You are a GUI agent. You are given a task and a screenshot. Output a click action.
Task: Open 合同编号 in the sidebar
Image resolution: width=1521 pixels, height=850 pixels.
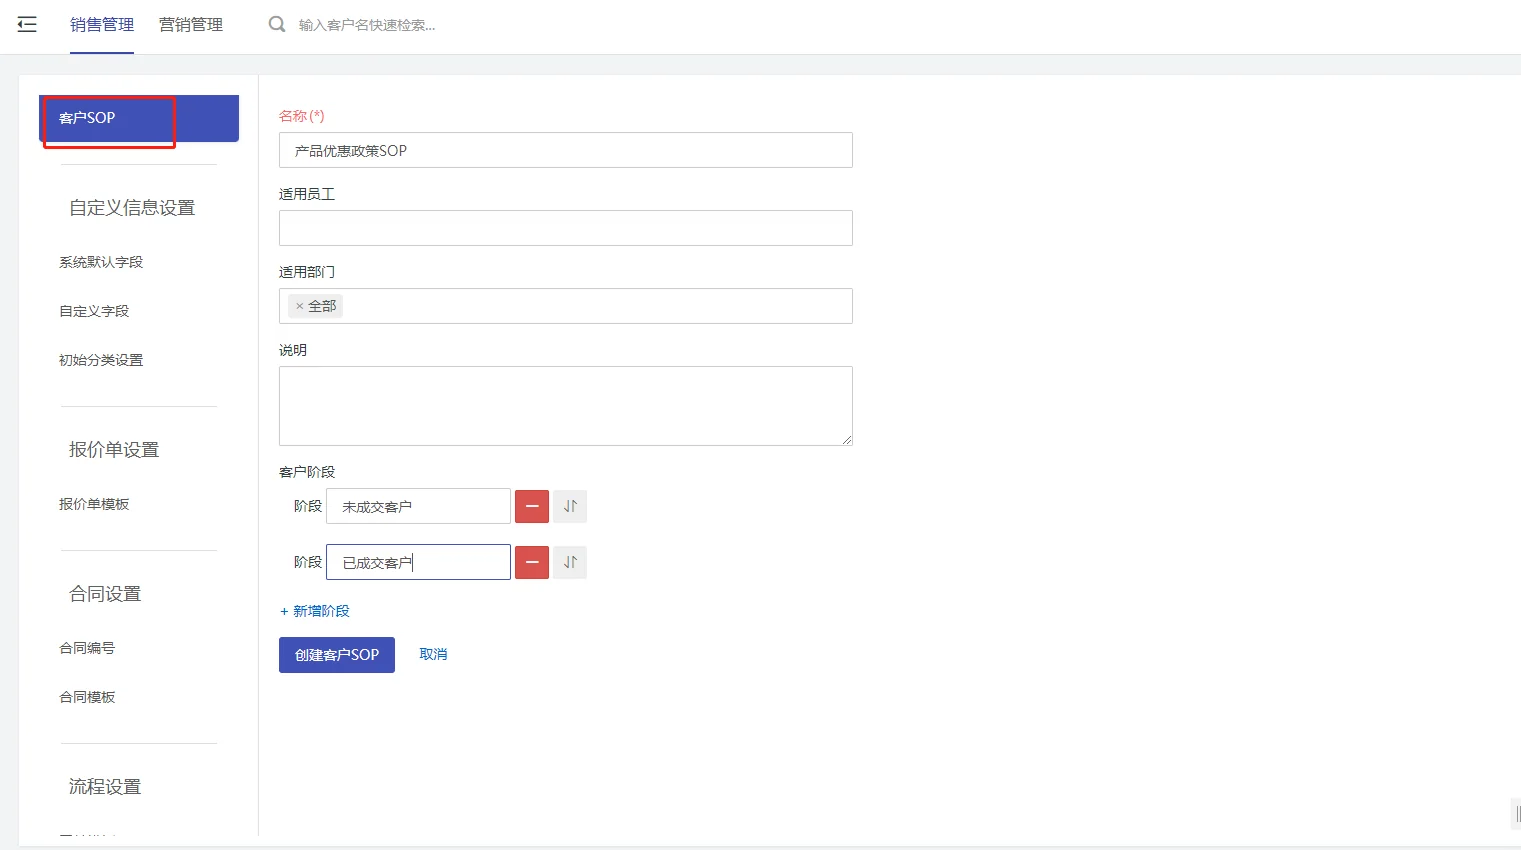coord(87,648)
